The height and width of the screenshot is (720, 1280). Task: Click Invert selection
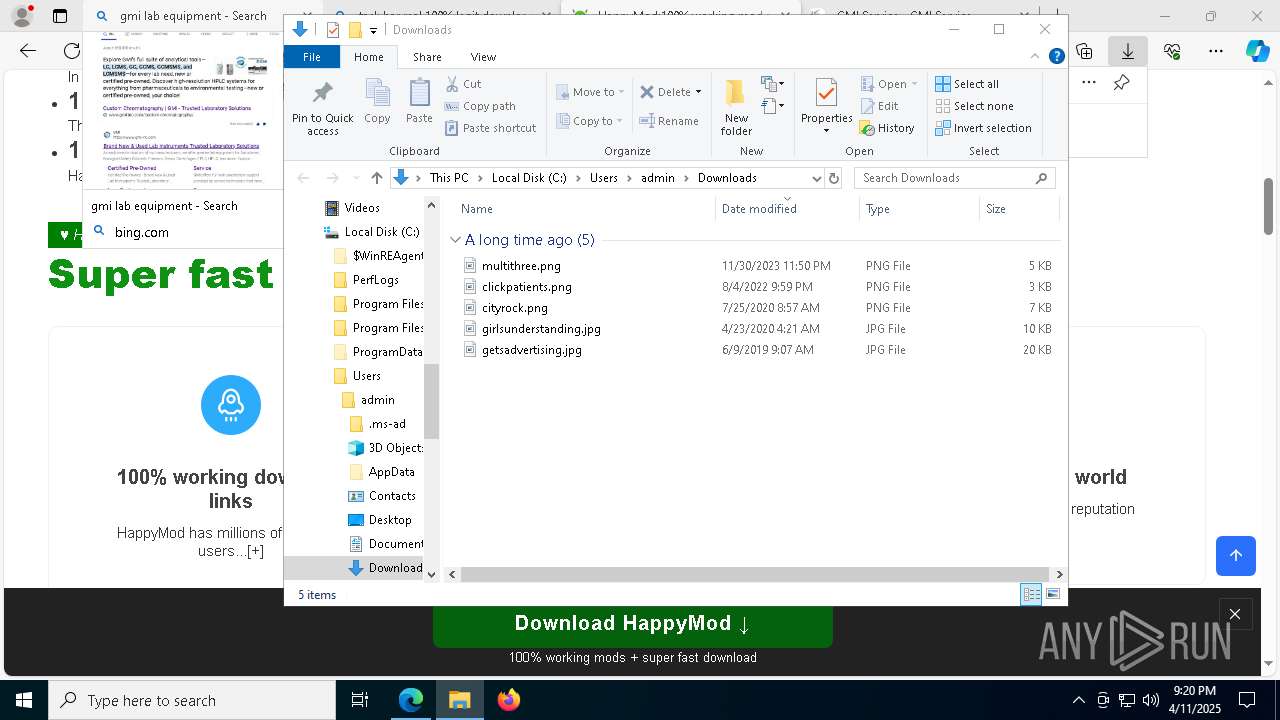coord(983,128)
